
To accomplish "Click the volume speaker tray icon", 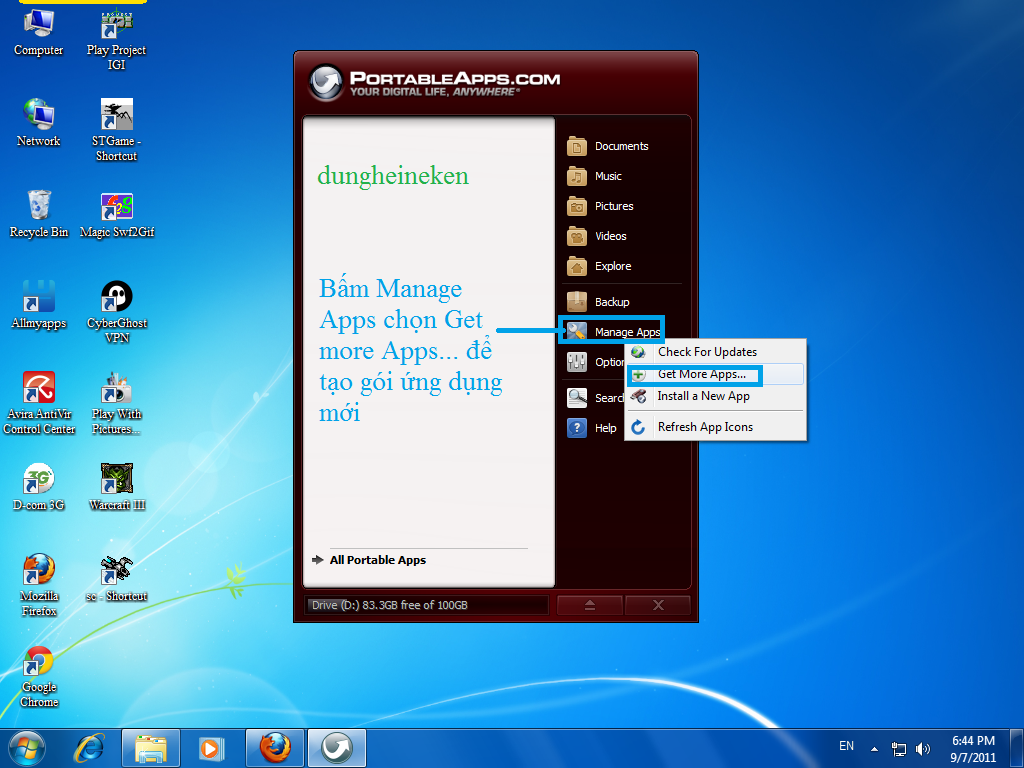I will click(x=923, y=749).
